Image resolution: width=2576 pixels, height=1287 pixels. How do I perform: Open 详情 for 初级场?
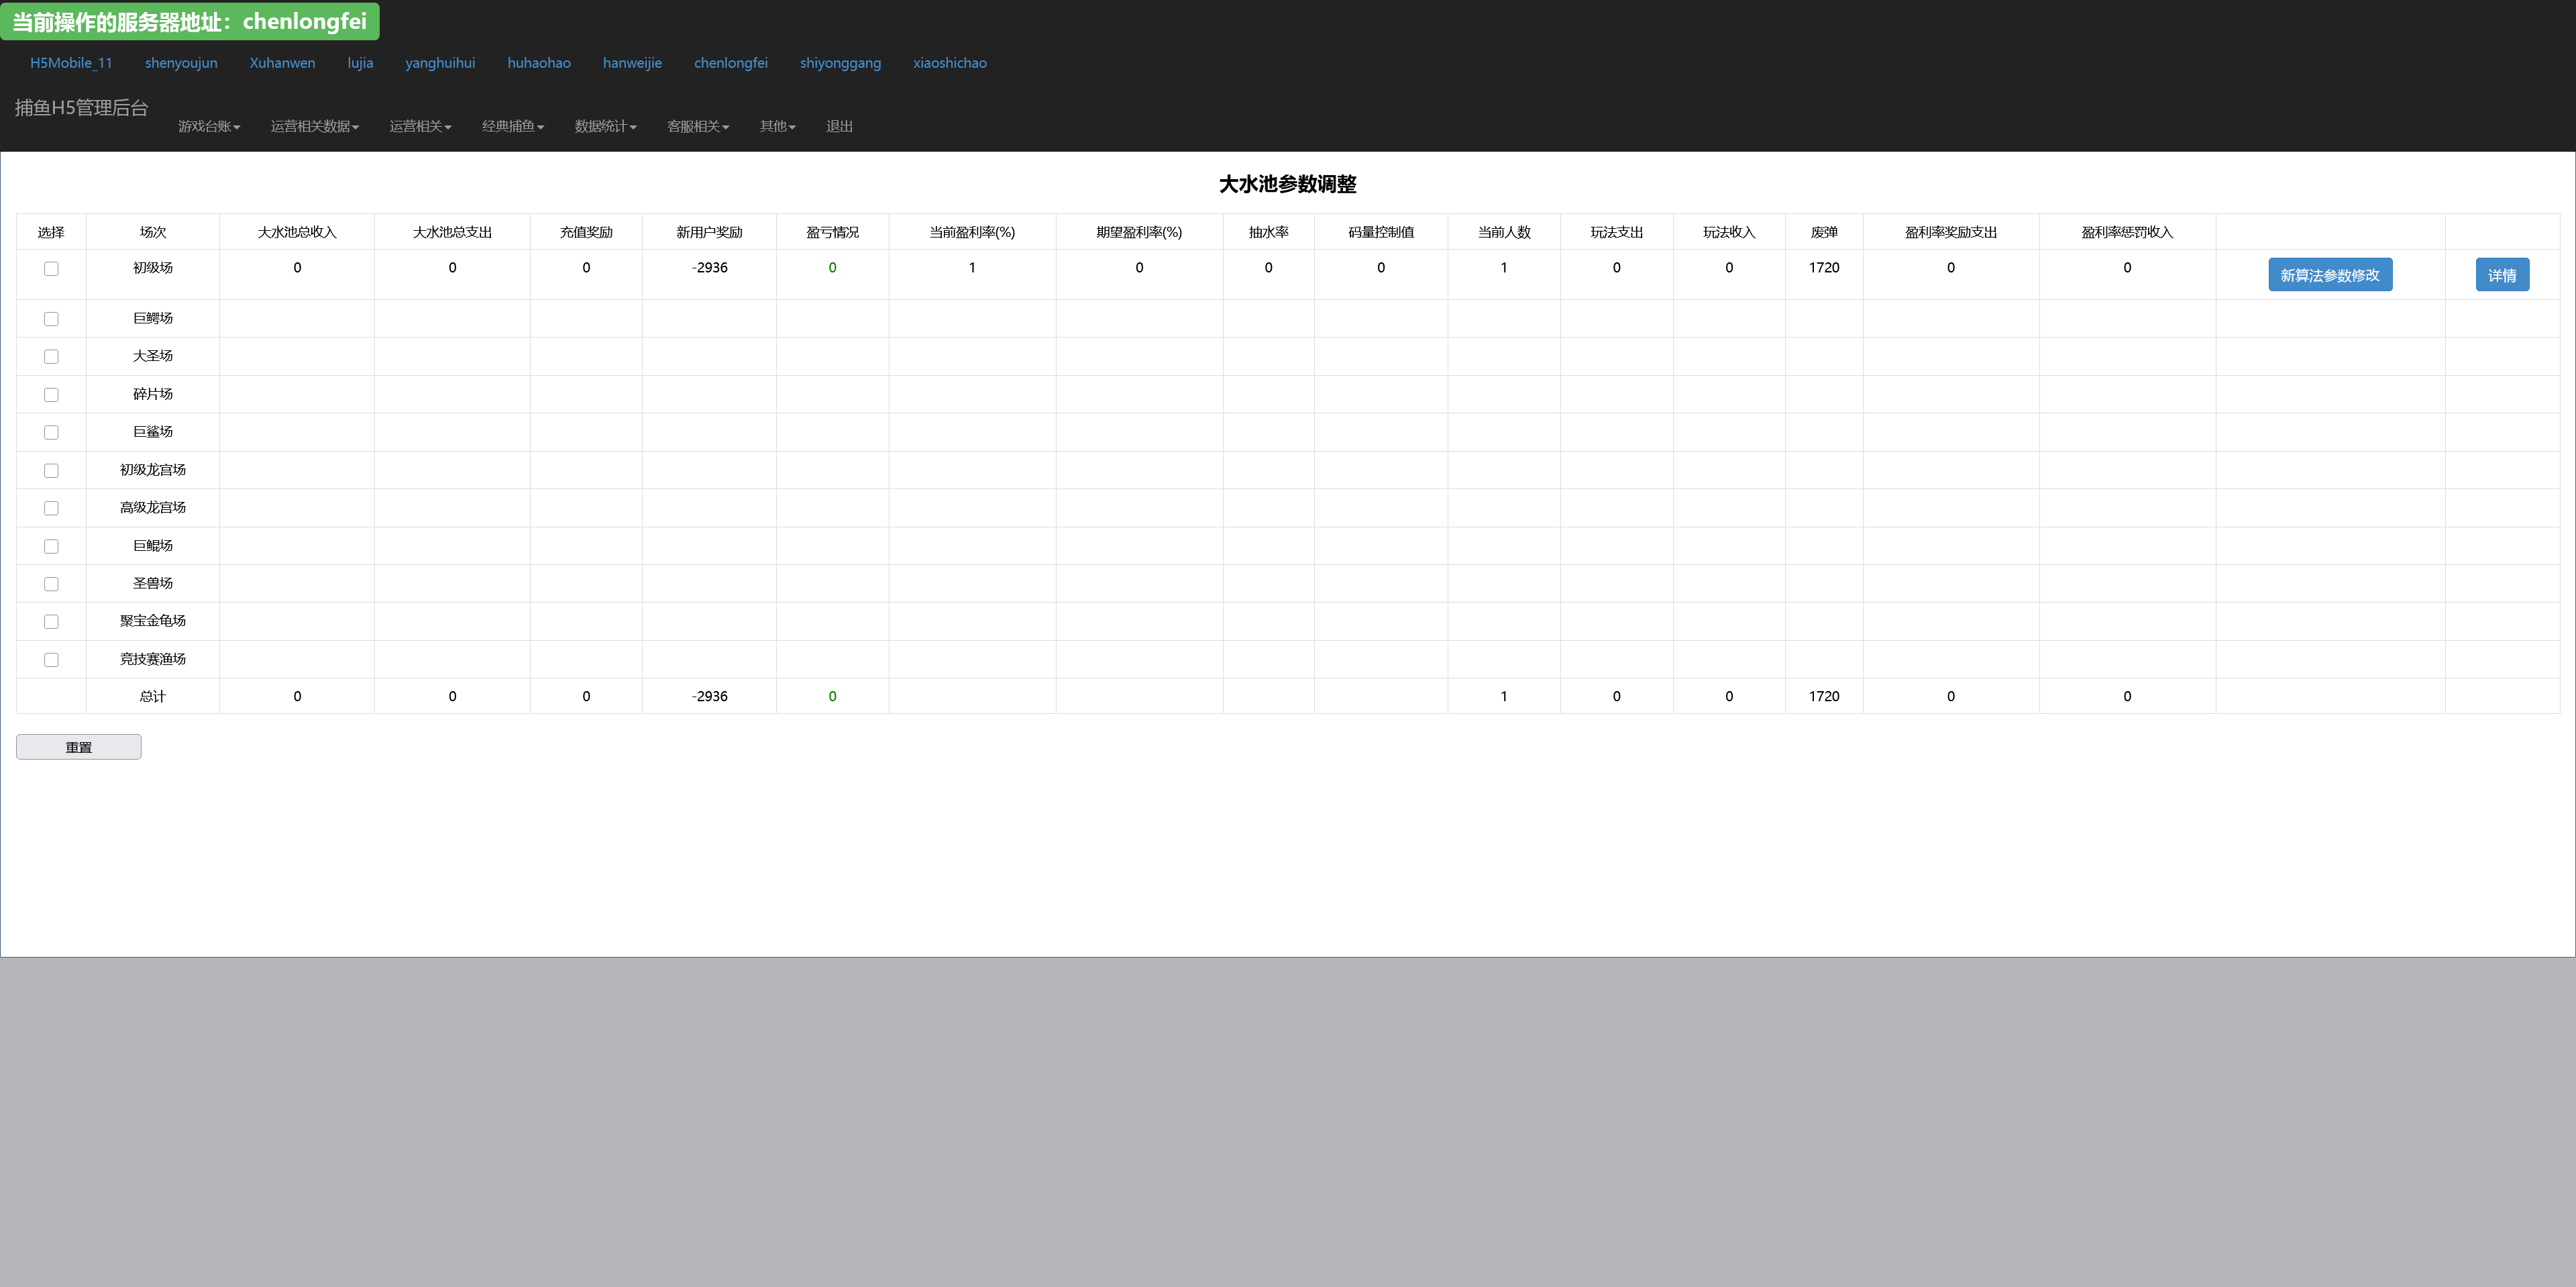(x=2501, y=275)
